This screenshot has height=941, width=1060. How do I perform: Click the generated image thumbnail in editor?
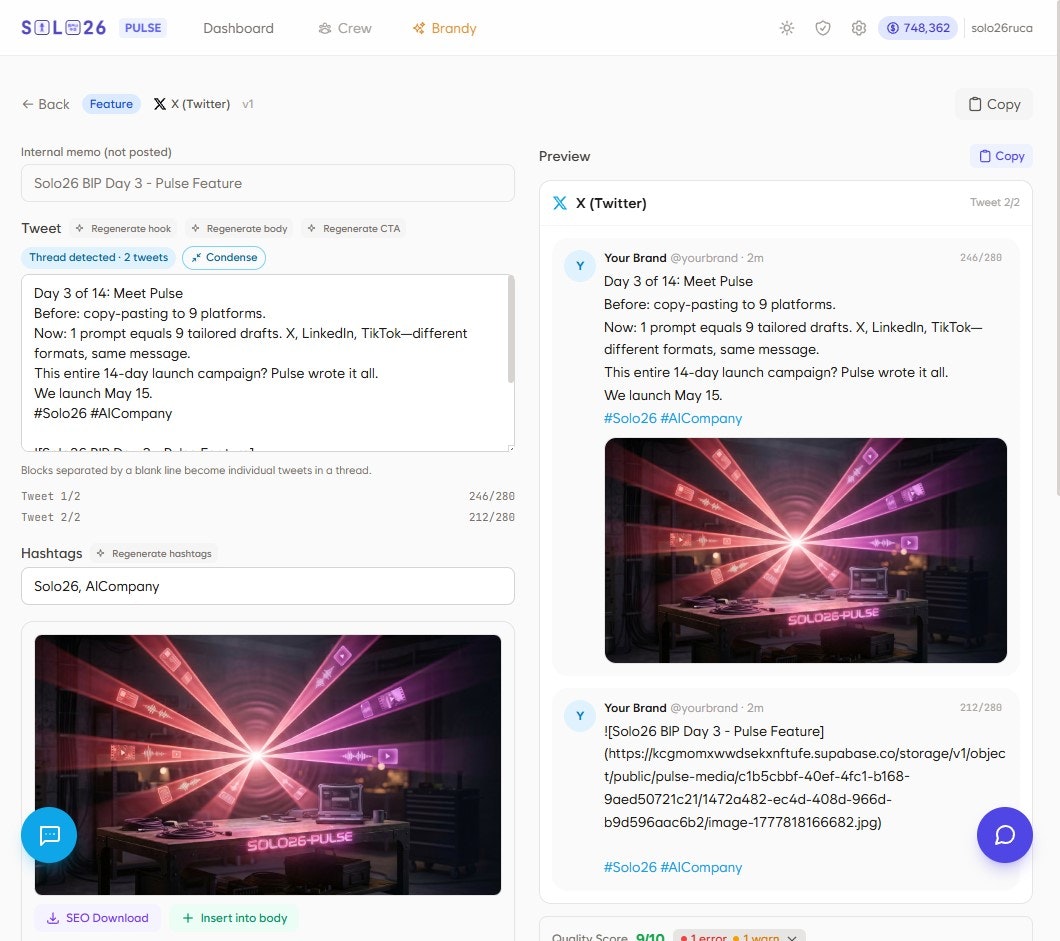[x=268, y=765]
